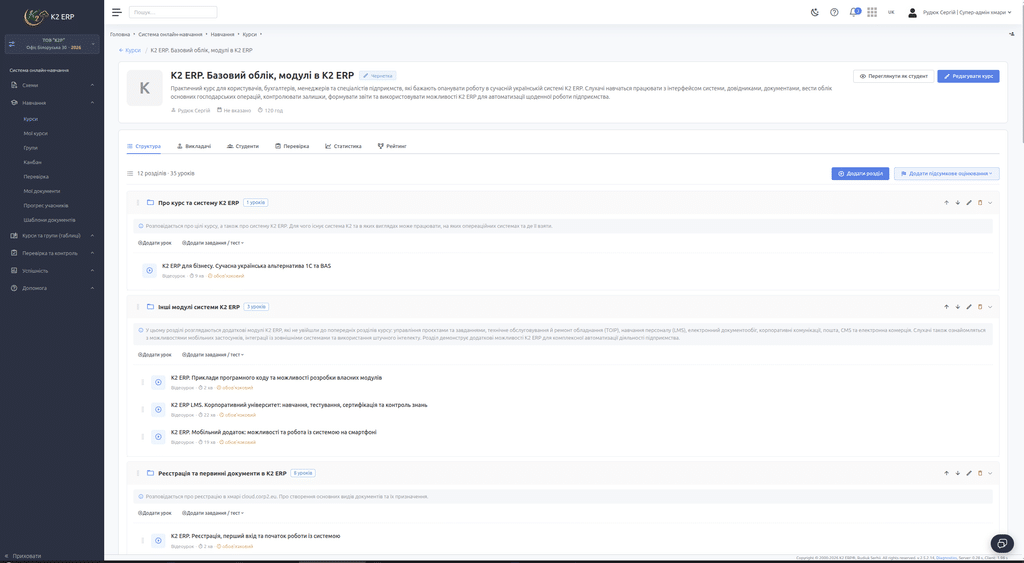Open user menu Рудюк Сергій
The width and height of the screenshot is (1024, 563).
click(x=960, y=12)
